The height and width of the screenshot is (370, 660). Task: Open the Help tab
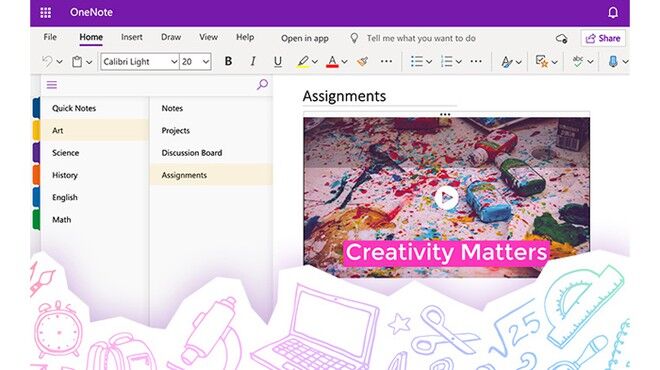tap(245, 37)
